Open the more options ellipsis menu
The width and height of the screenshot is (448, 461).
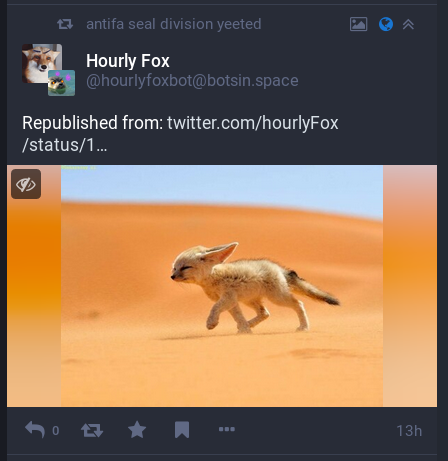(227, 429)
